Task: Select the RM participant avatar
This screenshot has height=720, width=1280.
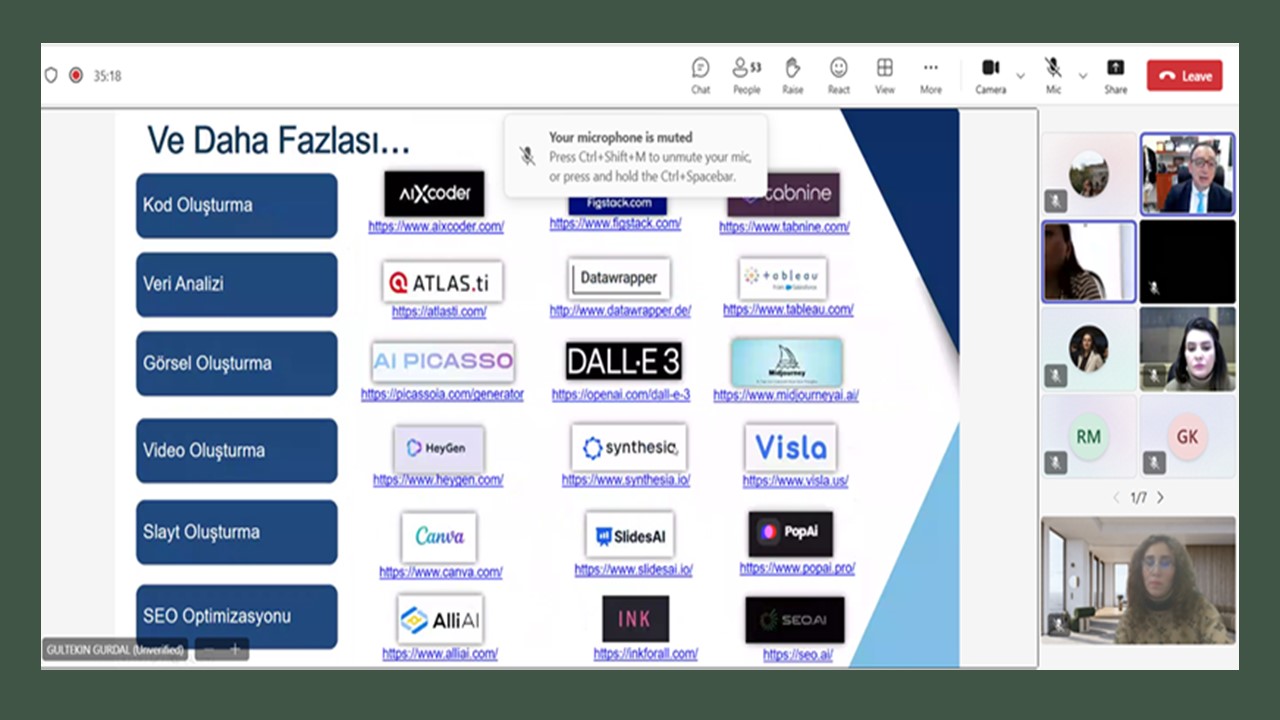Action: (1089, 436)
